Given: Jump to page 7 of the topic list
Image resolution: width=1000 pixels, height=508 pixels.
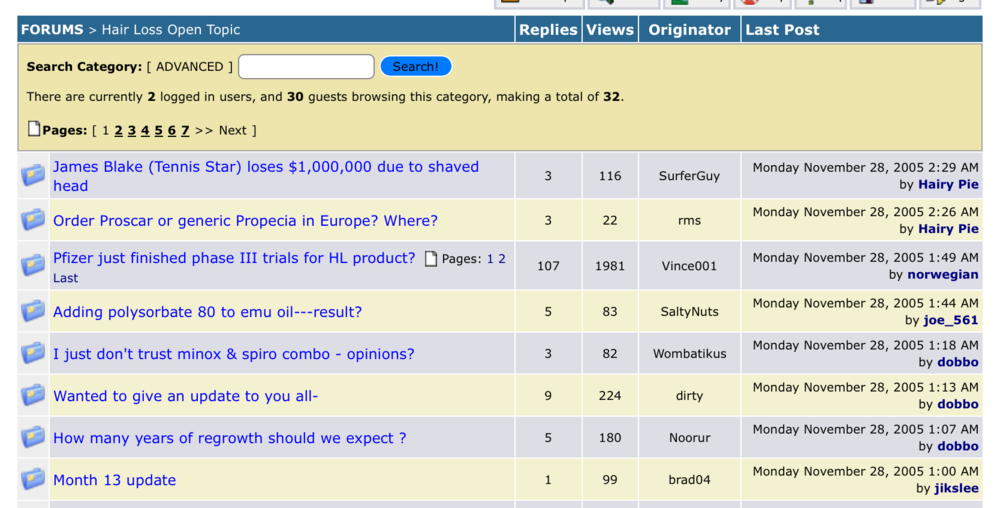Looking at the screenshot, I should pyautogui.click(x=185, y=130).
